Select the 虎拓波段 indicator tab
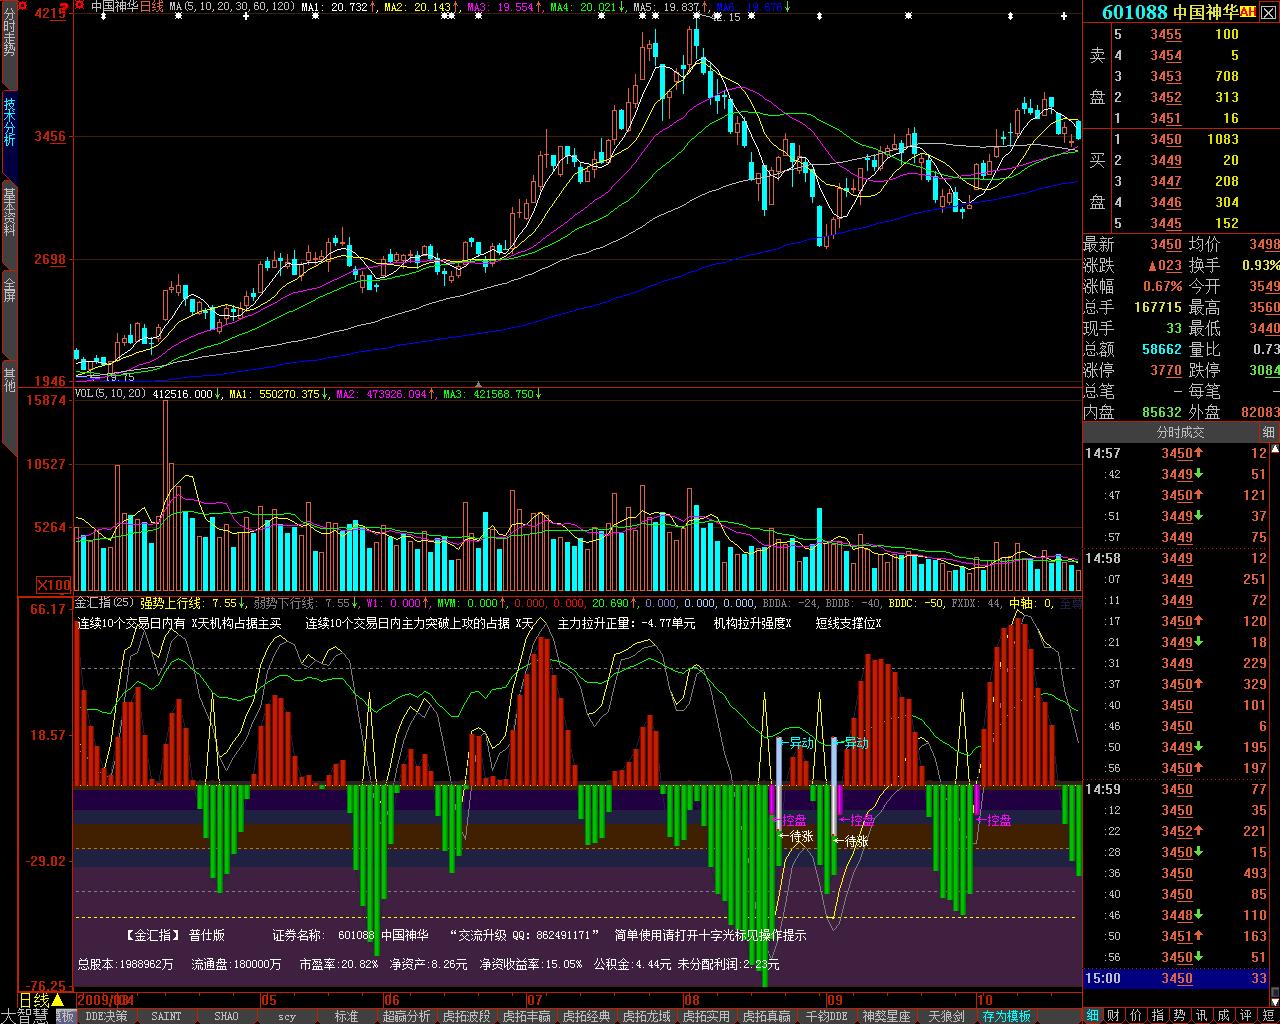Viewport: 1280px width, 1024px height. (x=466, y=1016)
